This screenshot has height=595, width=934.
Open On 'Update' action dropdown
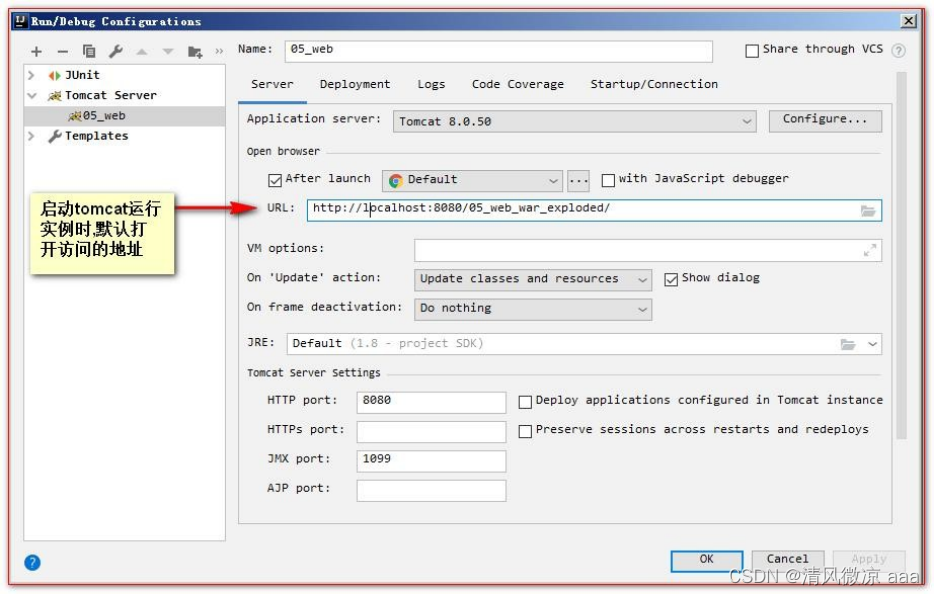[x=533, y=279]
